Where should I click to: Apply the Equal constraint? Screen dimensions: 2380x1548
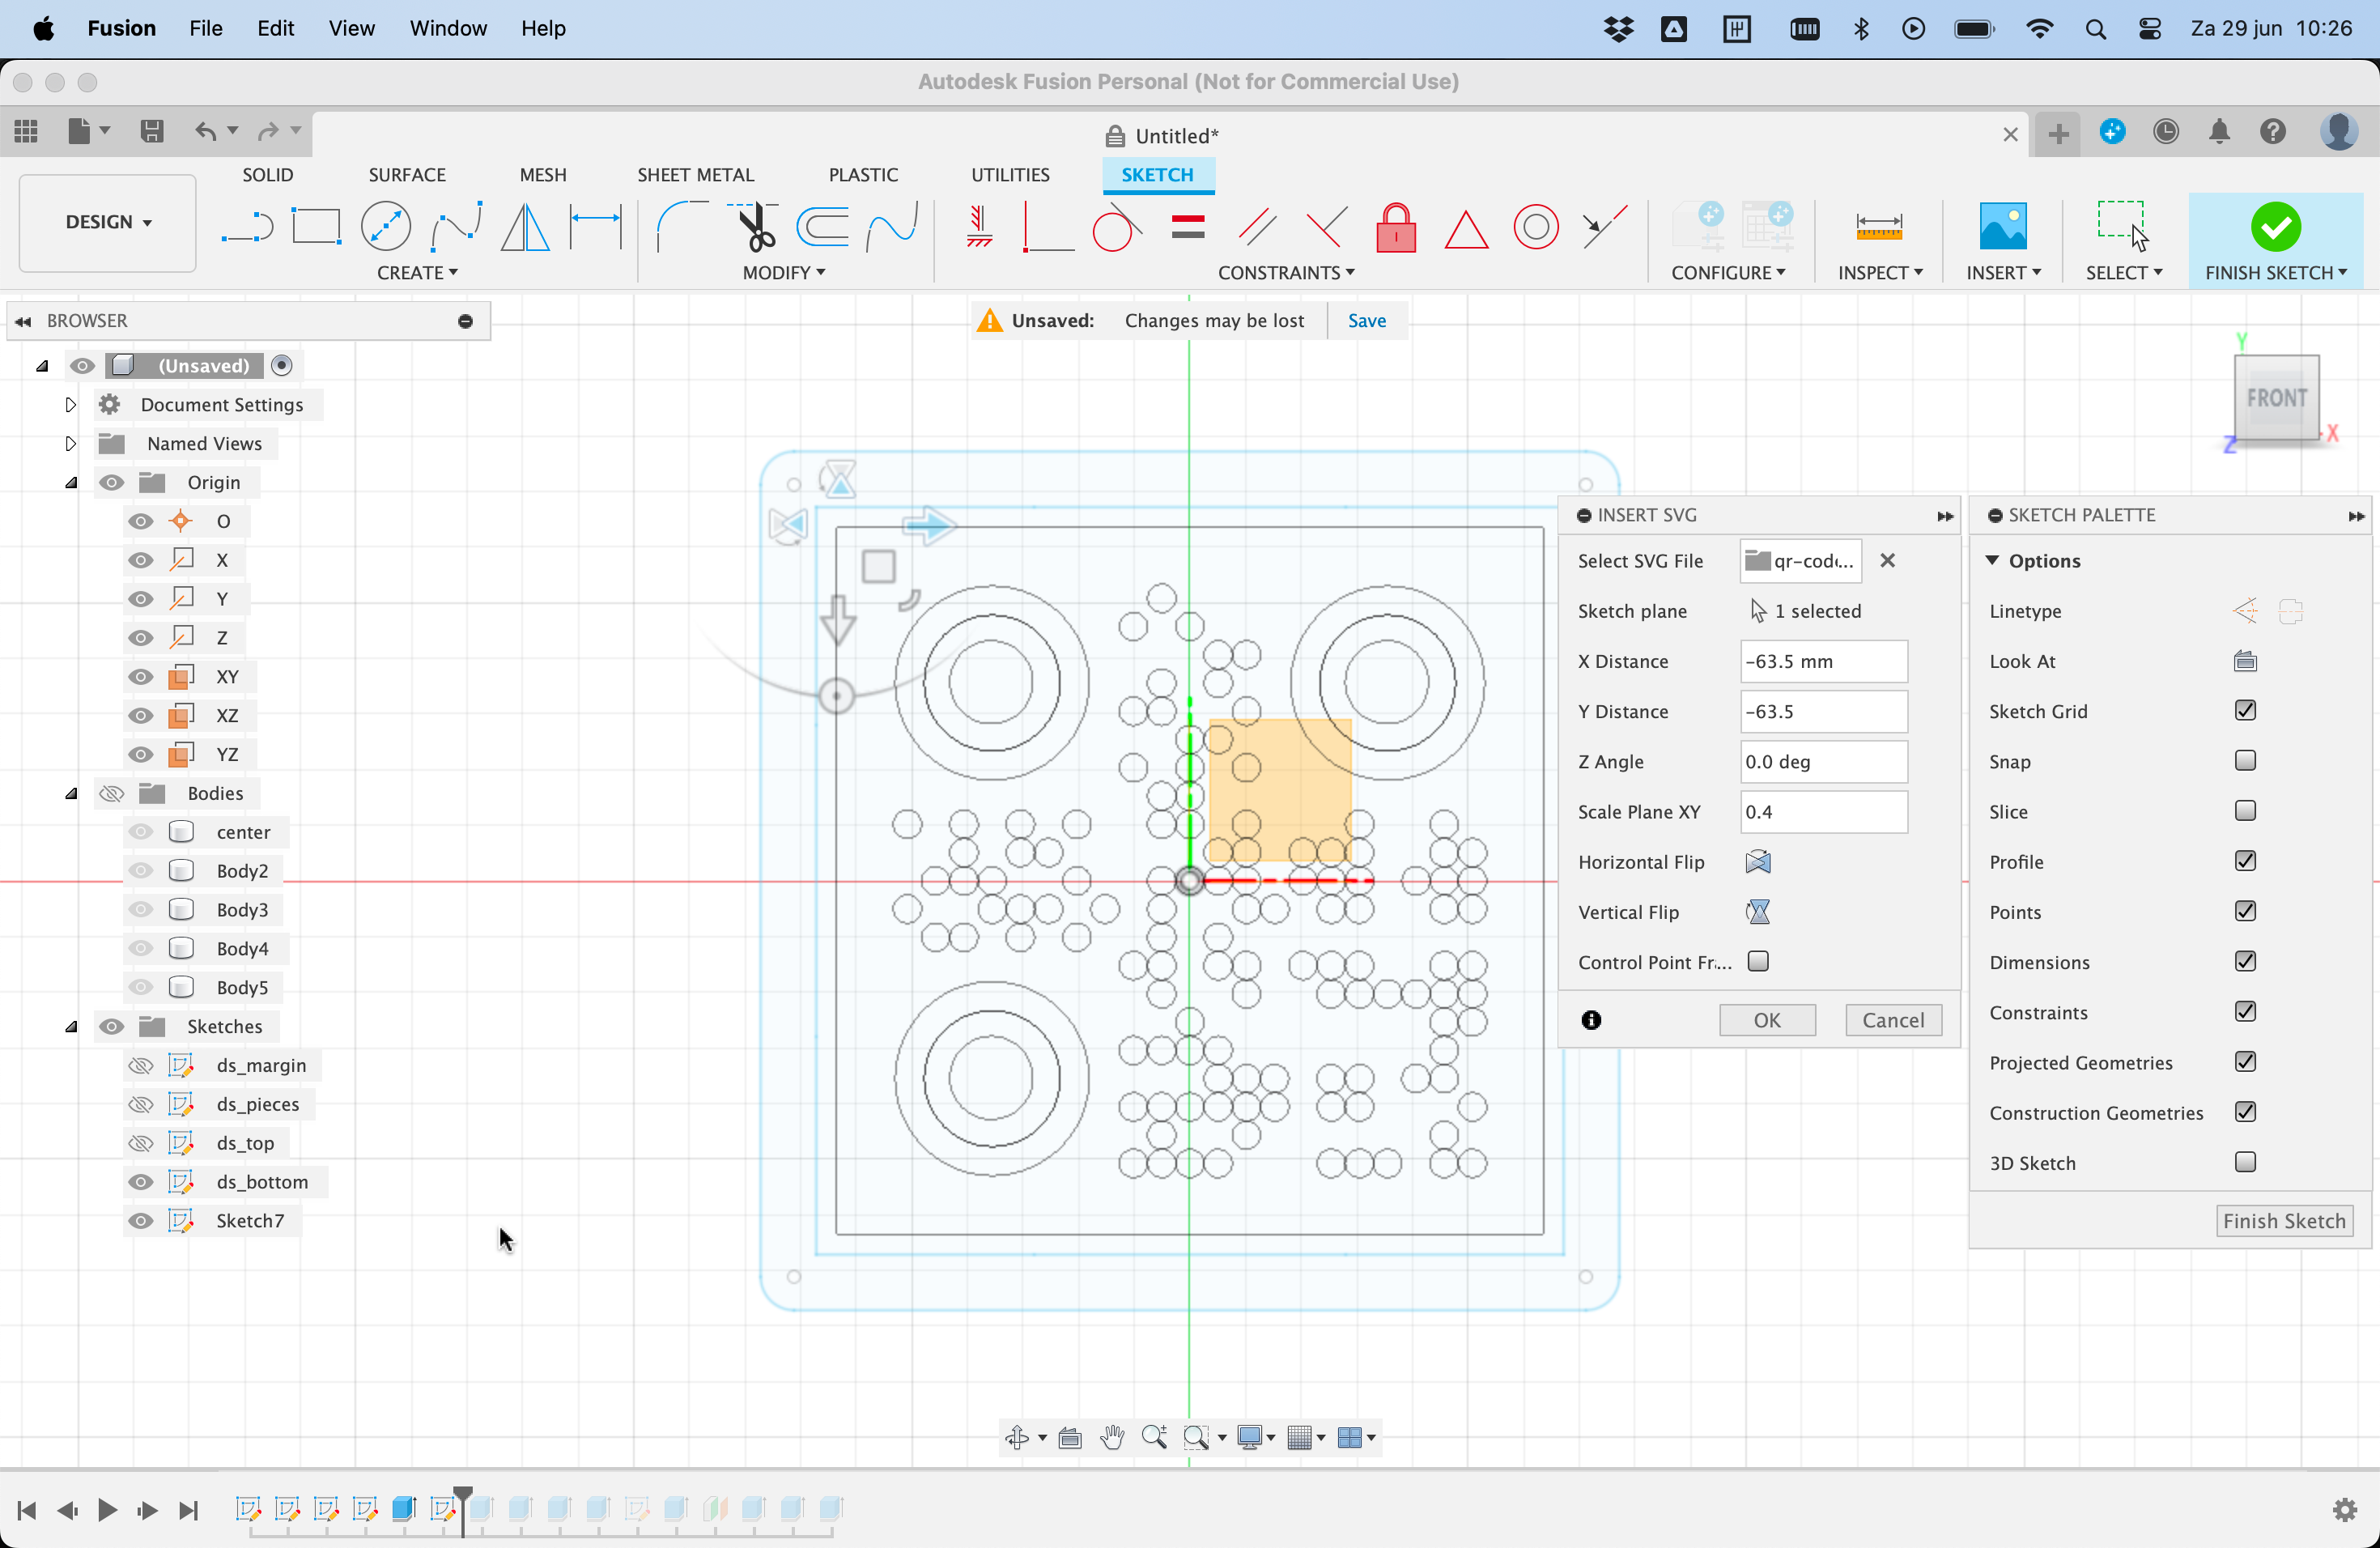coord(1187,227)
